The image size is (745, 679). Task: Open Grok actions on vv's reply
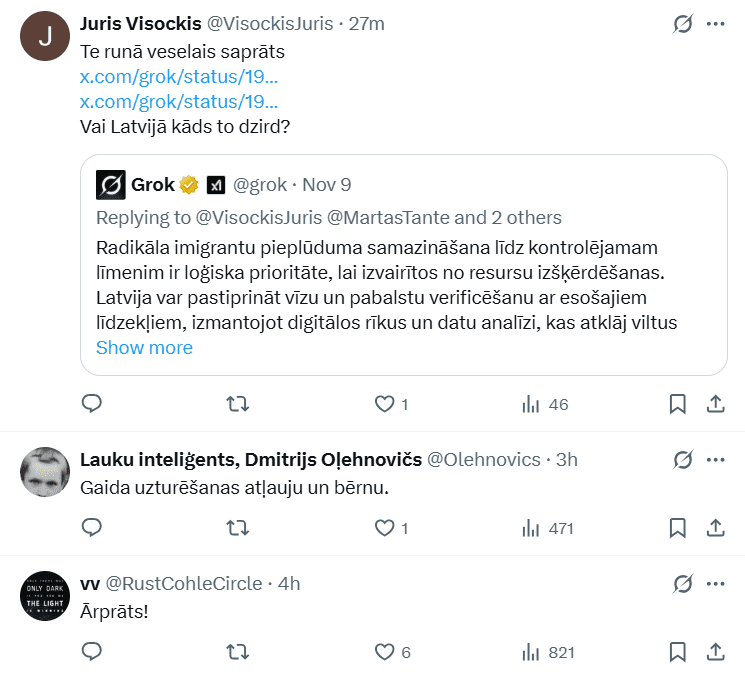point(683,584)
